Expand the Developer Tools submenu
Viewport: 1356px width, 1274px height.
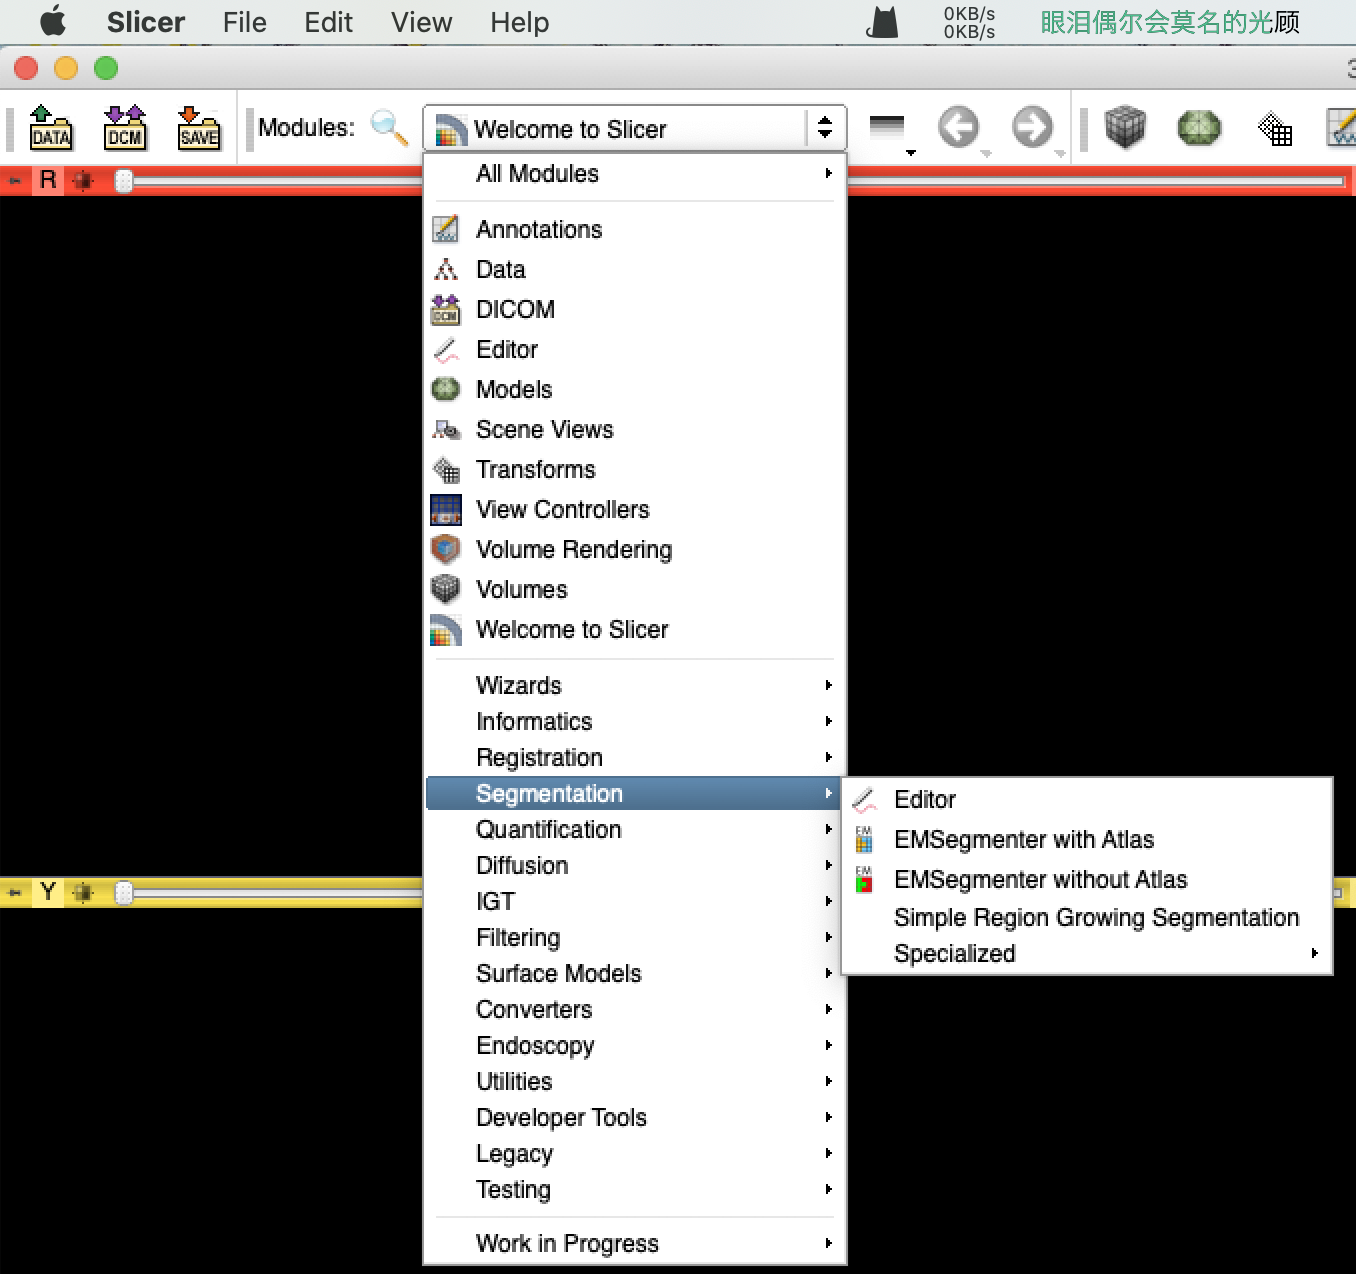pyautogui.click(x=635, y=1117)
